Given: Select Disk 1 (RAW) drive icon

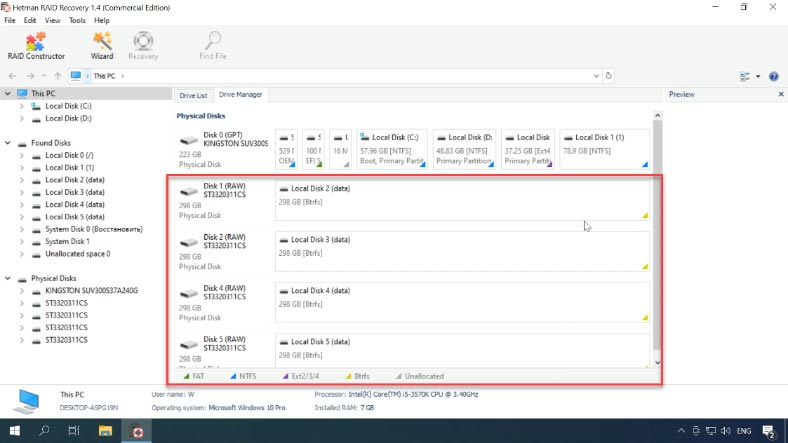Looking at the screenshot, I should pyautogui.click(x=189, y=191).
